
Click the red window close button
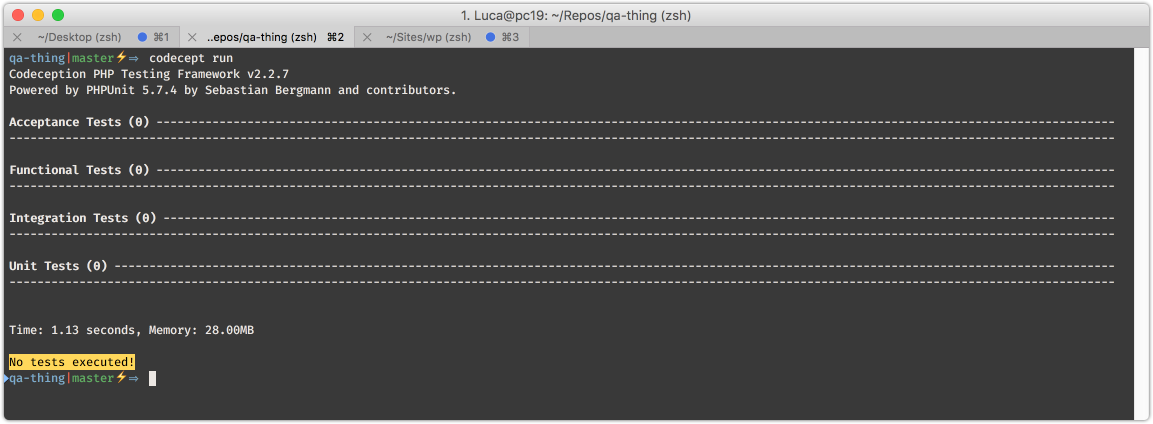coord(18,15)
